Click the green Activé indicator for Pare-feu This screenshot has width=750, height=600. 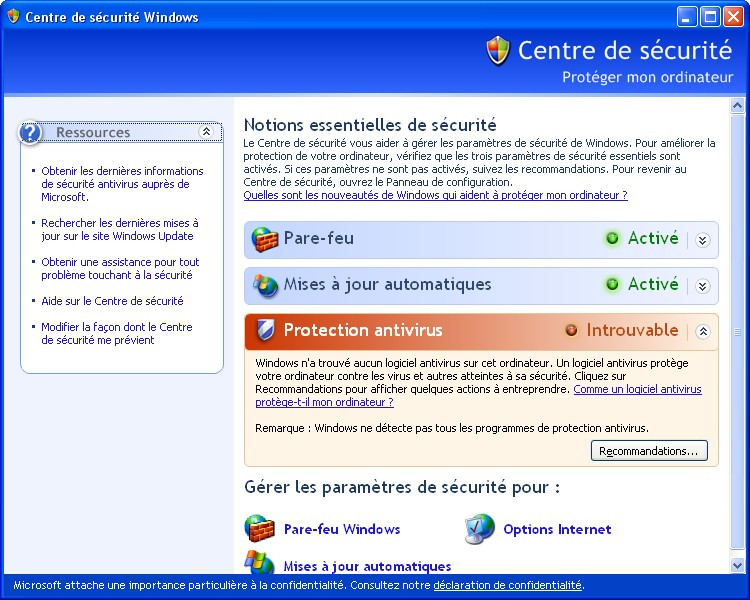pyautogui.click(x=612, y=238)
